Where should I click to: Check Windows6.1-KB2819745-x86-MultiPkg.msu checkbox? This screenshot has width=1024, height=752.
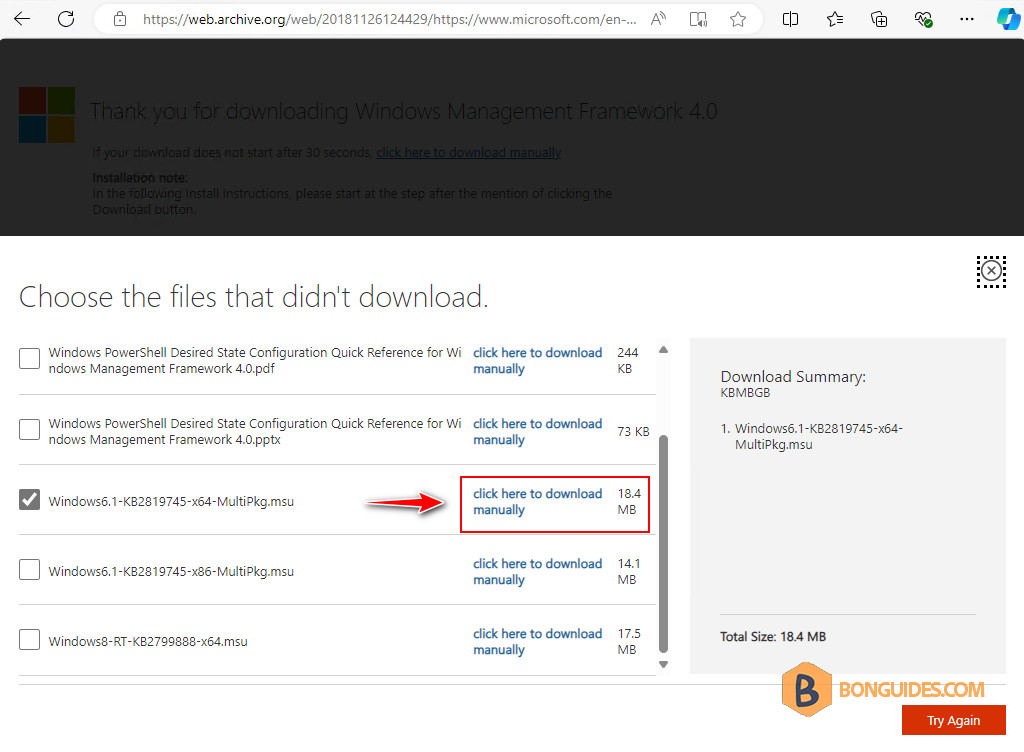point(29,570)
